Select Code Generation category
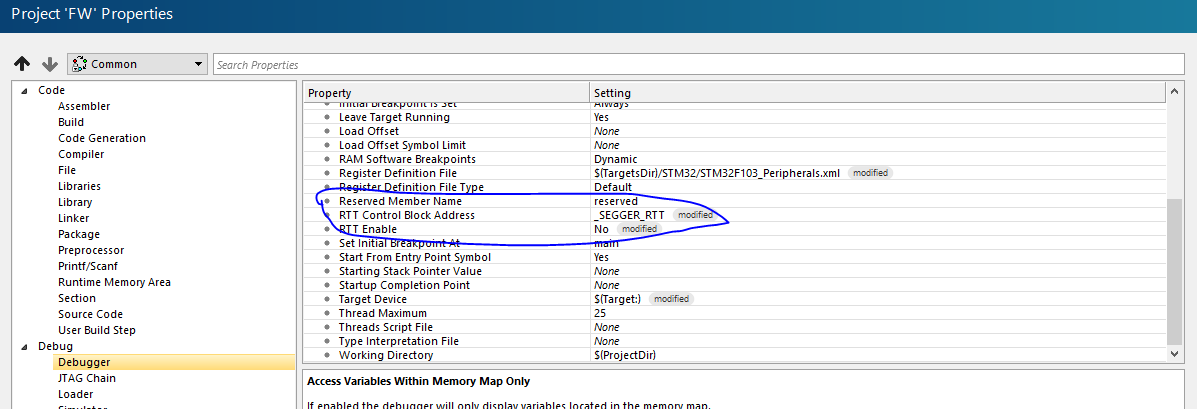This screenshot has width=1197, height=409. point(102,138)
